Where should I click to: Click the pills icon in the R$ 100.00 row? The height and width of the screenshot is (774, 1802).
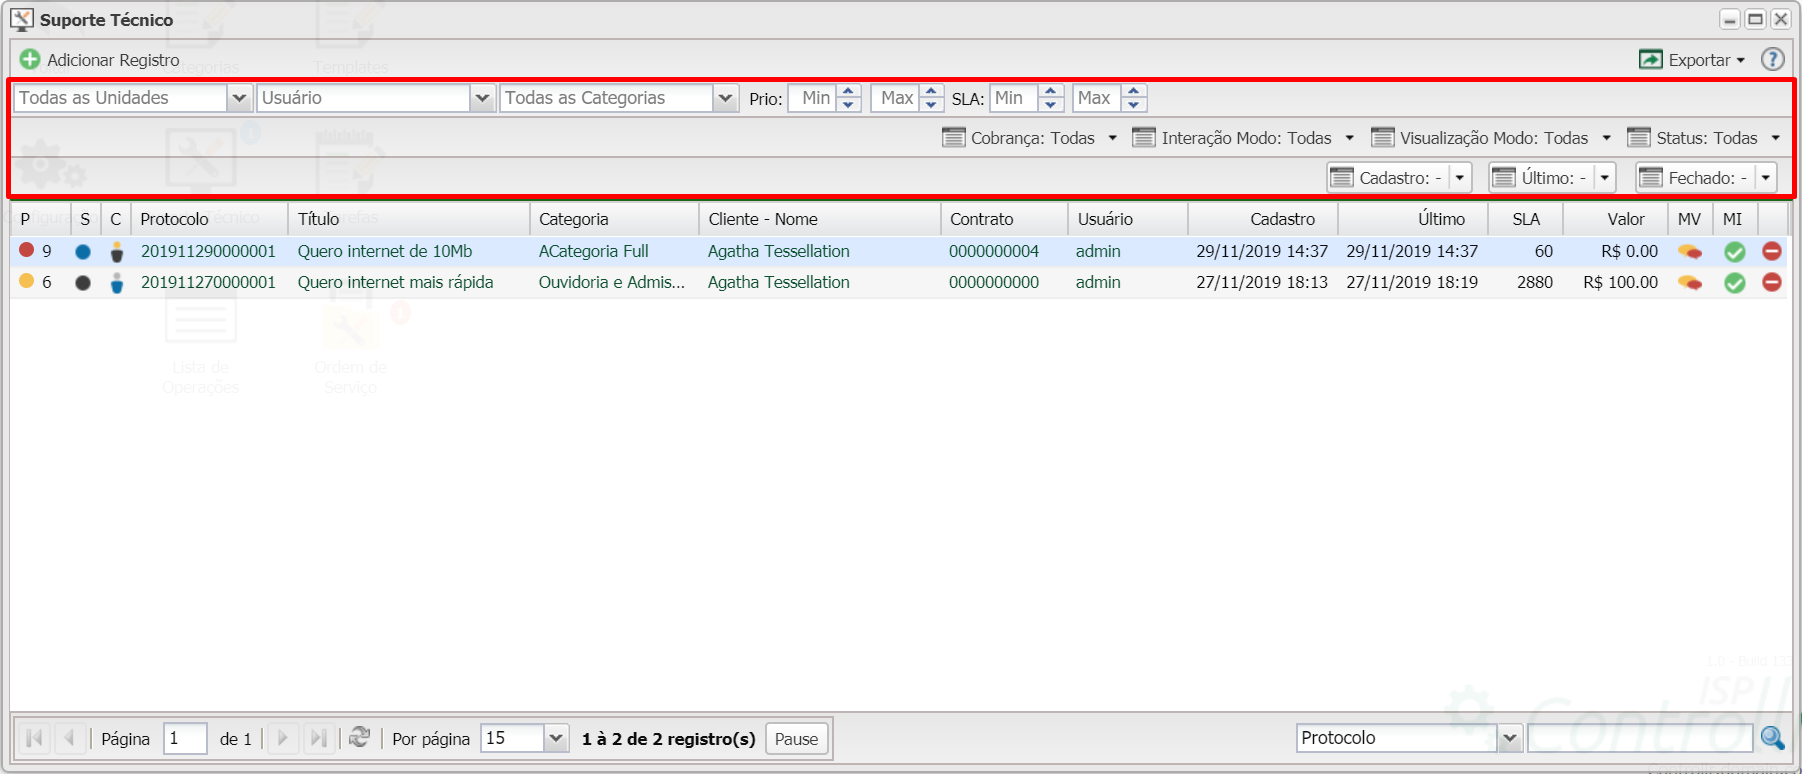(1690, 283)
